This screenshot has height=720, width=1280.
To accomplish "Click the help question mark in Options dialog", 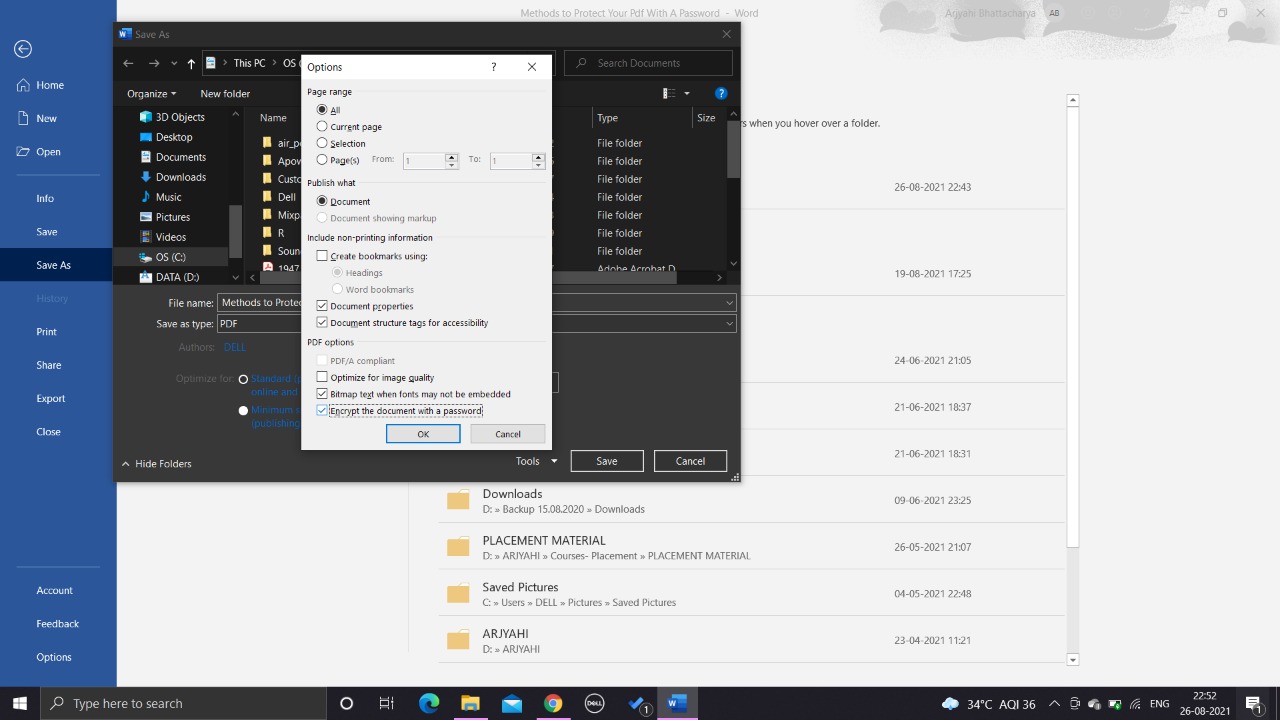I will (493, 67).
